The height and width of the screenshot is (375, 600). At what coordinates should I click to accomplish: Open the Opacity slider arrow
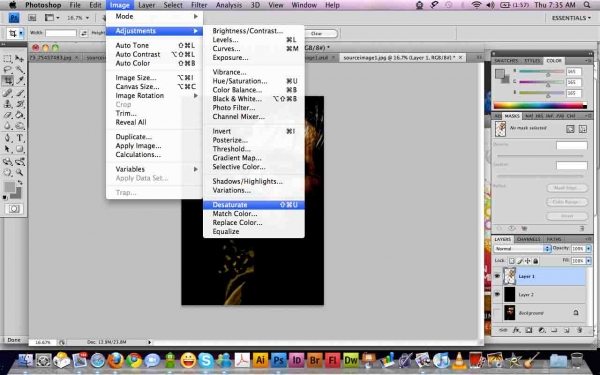589,249
